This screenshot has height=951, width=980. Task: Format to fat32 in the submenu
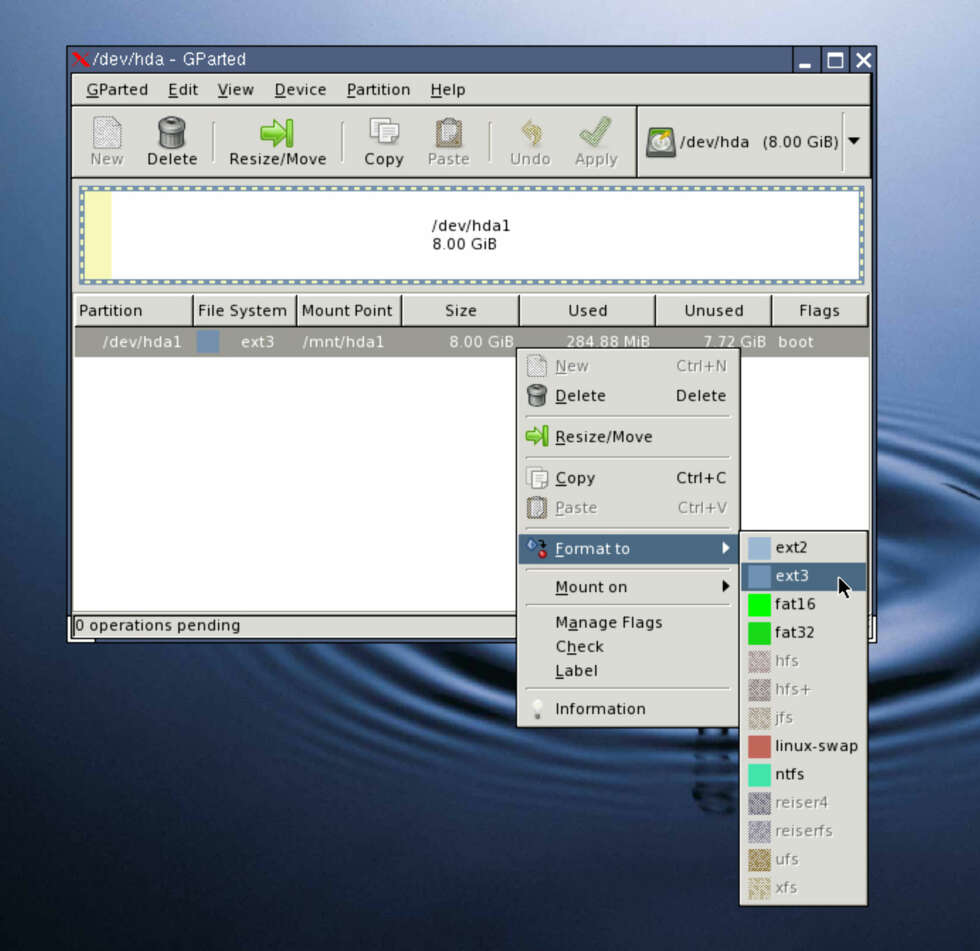(x=803, y=632)
